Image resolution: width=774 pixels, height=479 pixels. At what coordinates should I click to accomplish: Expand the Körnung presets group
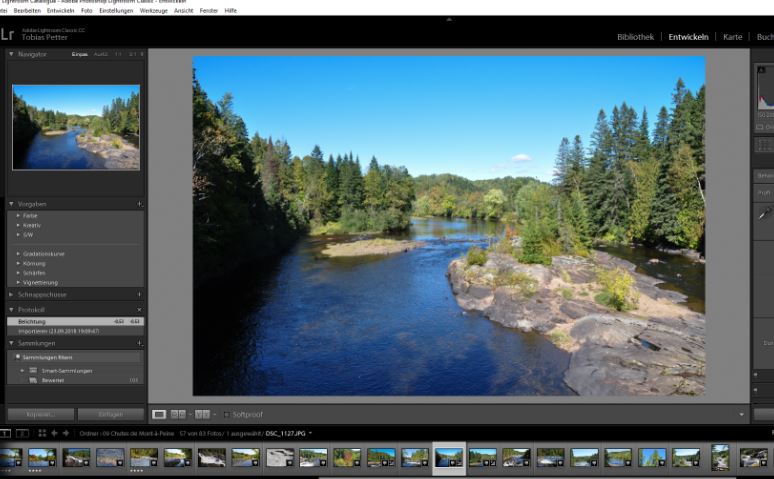18,263
